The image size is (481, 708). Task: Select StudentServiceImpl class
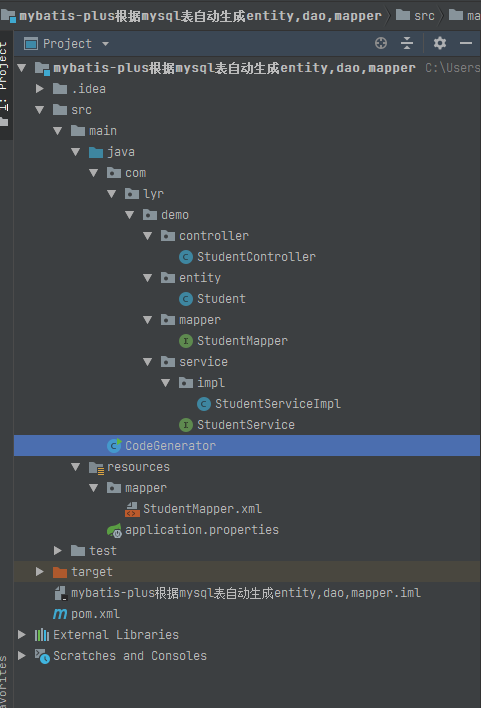click(x=278, y=404)
